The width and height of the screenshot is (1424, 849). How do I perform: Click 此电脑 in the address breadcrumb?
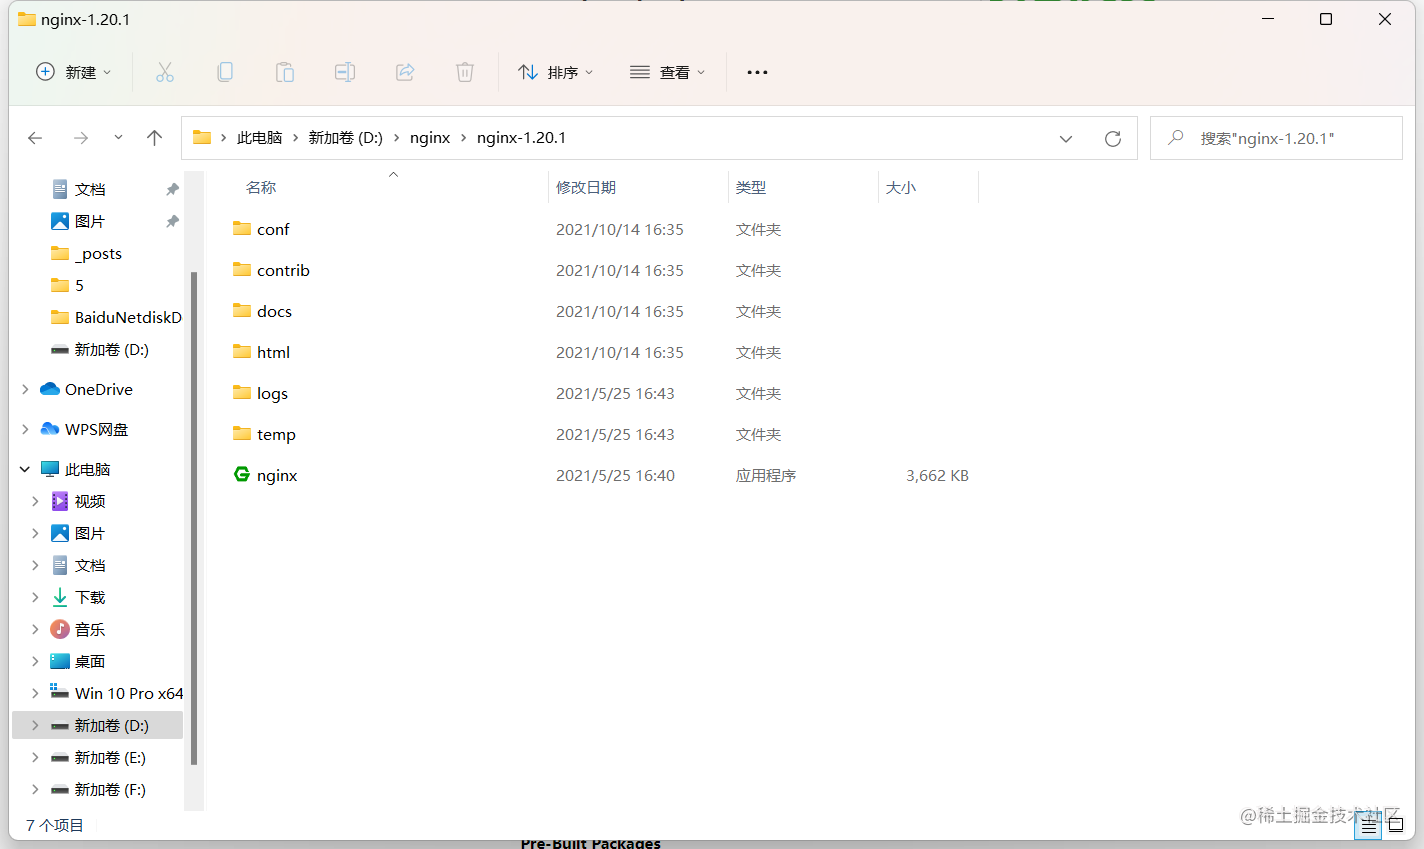coord(260,138)
